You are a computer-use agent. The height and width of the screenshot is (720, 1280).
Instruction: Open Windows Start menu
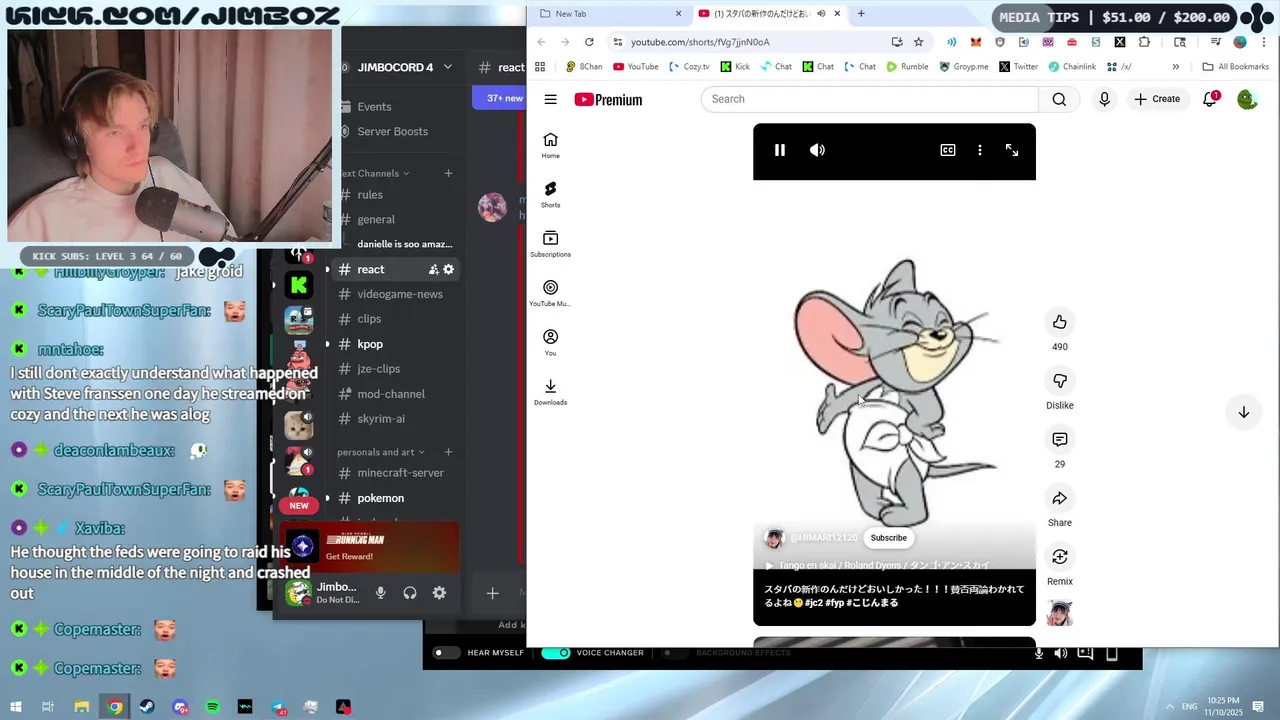click(15, 707)
